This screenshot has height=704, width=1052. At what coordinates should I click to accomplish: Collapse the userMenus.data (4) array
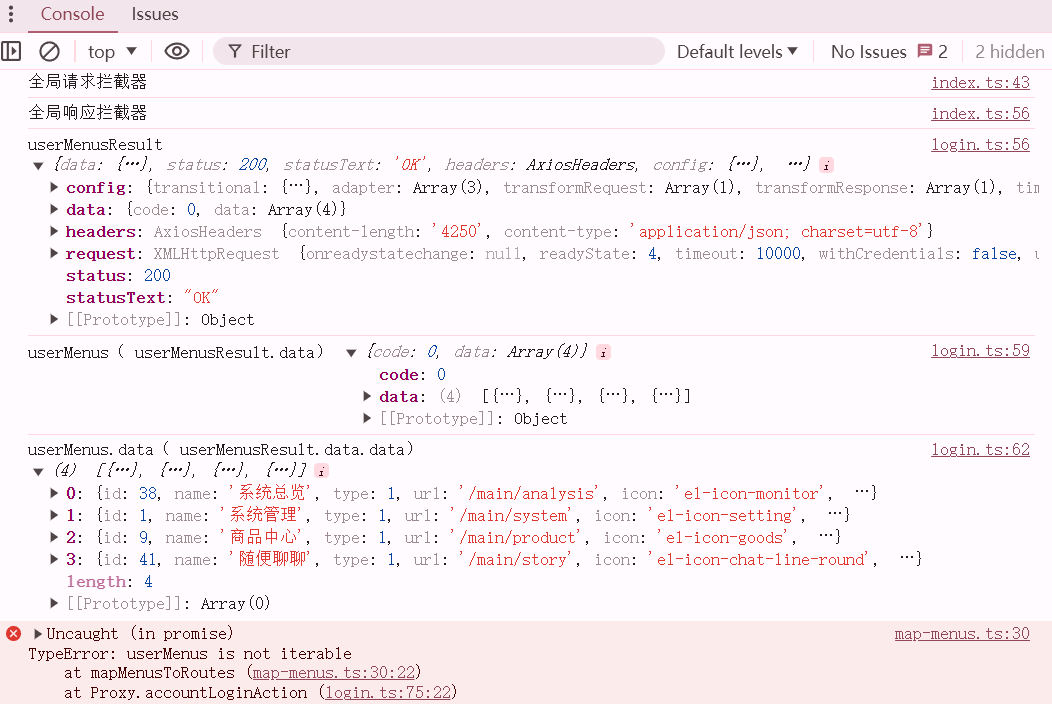[x=38, y=472]
